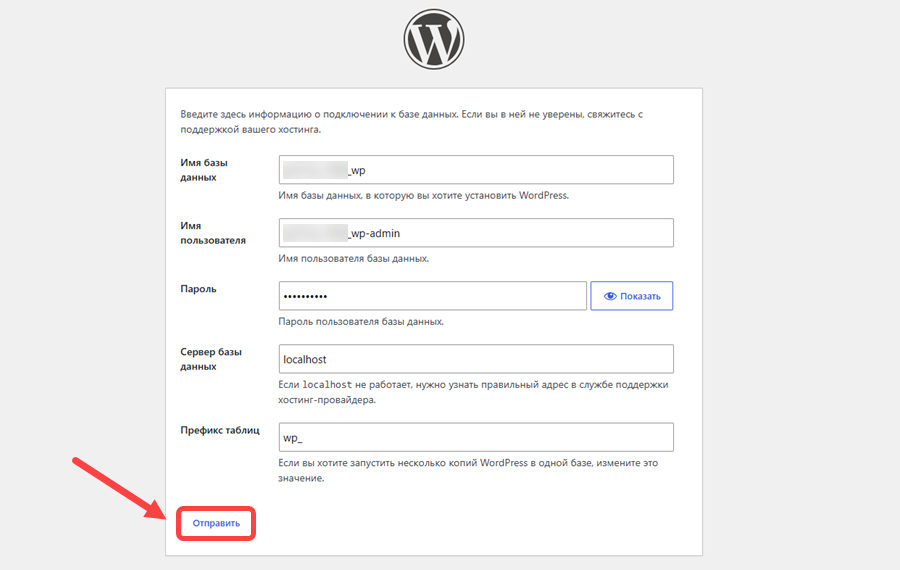Click the description Имя пользователя базы данных
900x570 pixels.
tap(354, 259)
